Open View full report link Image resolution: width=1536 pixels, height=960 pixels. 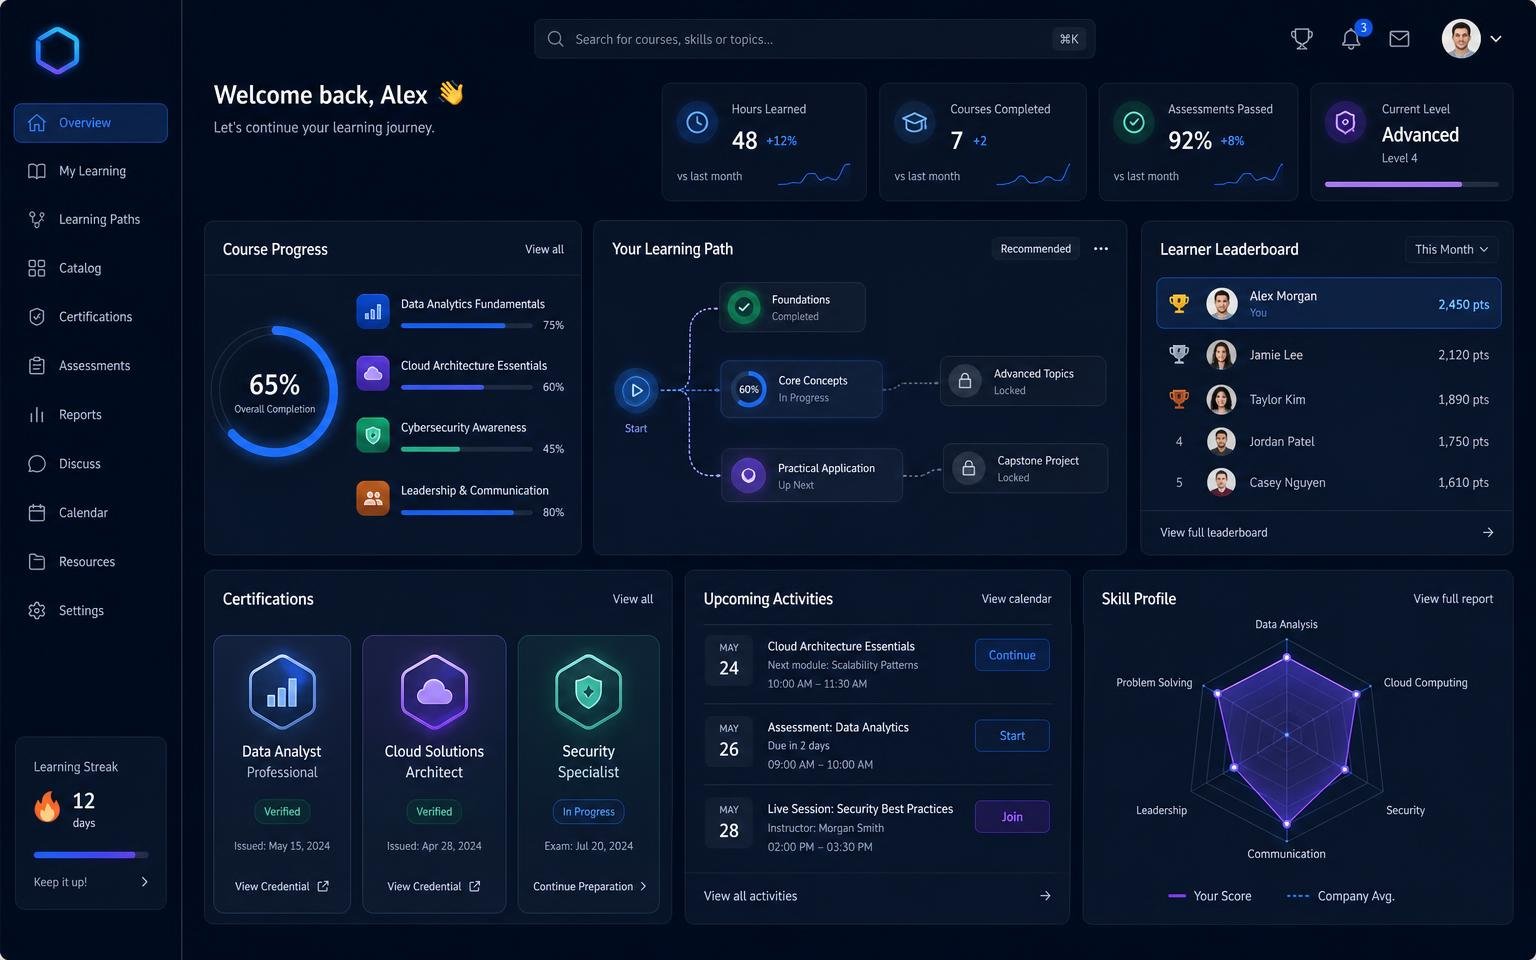coord(1453,599)
